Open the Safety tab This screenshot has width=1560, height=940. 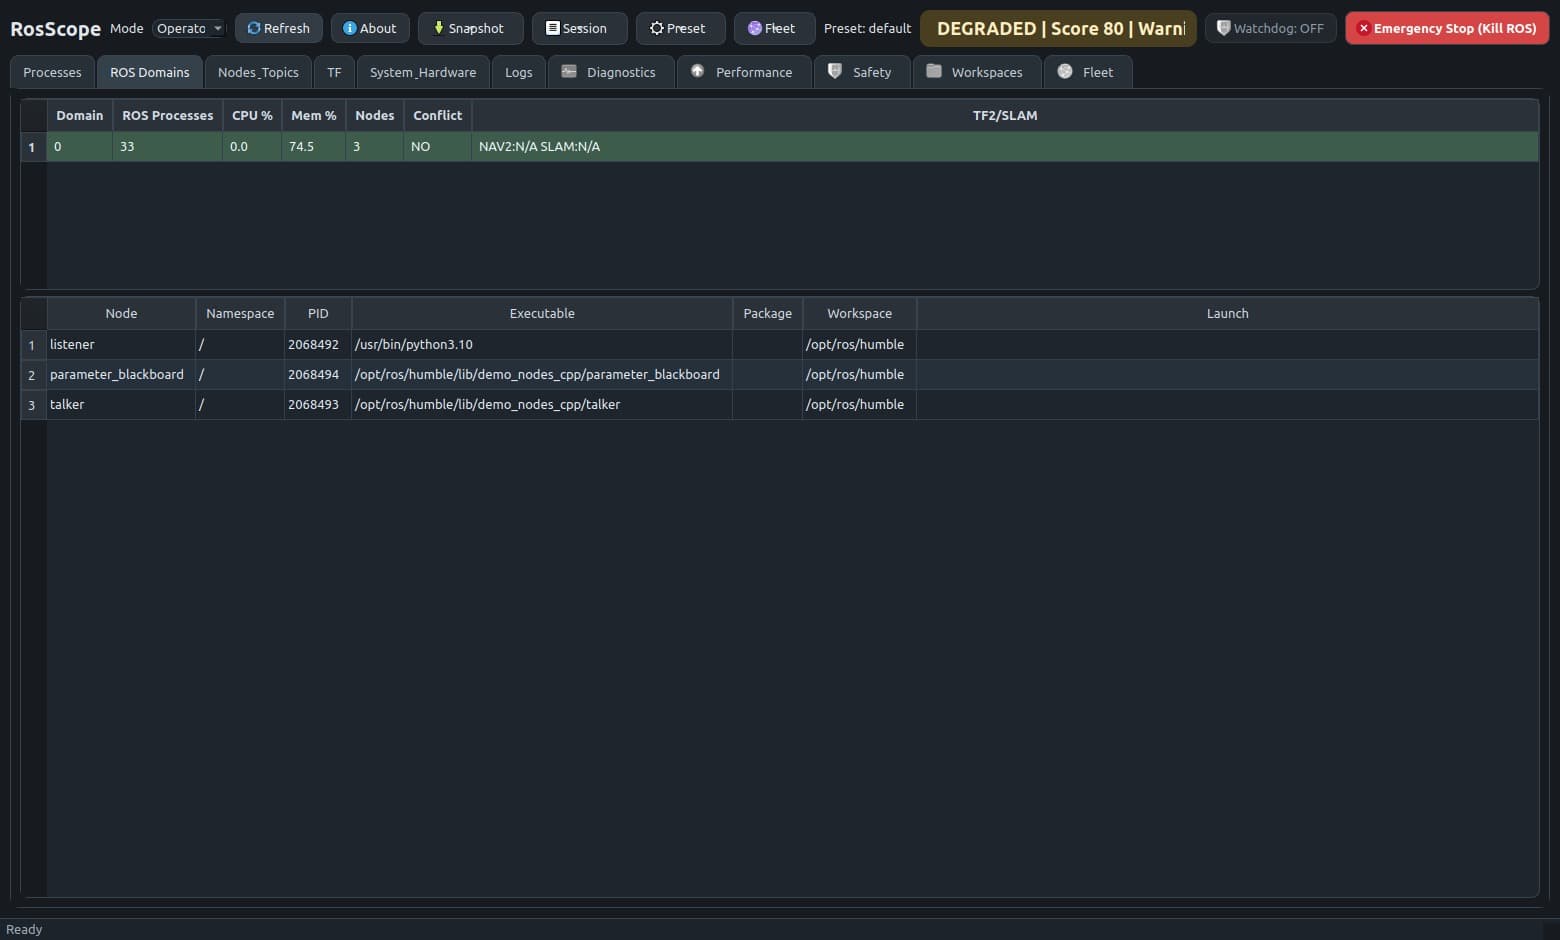pyautogui.click(x=862, y=72)
